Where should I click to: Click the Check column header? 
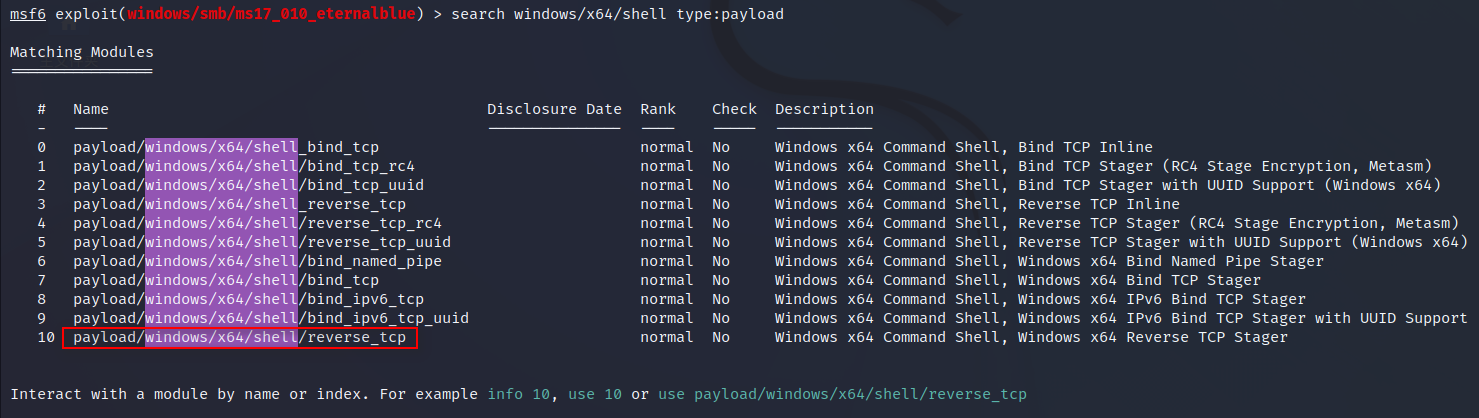coord(734,109)
